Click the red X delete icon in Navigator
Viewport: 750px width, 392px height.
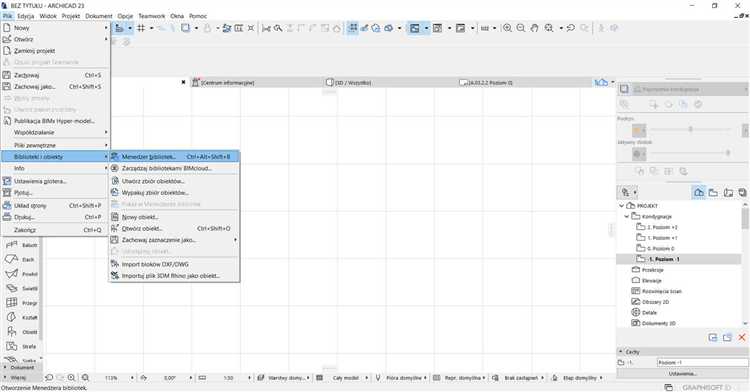coord(742,338)
